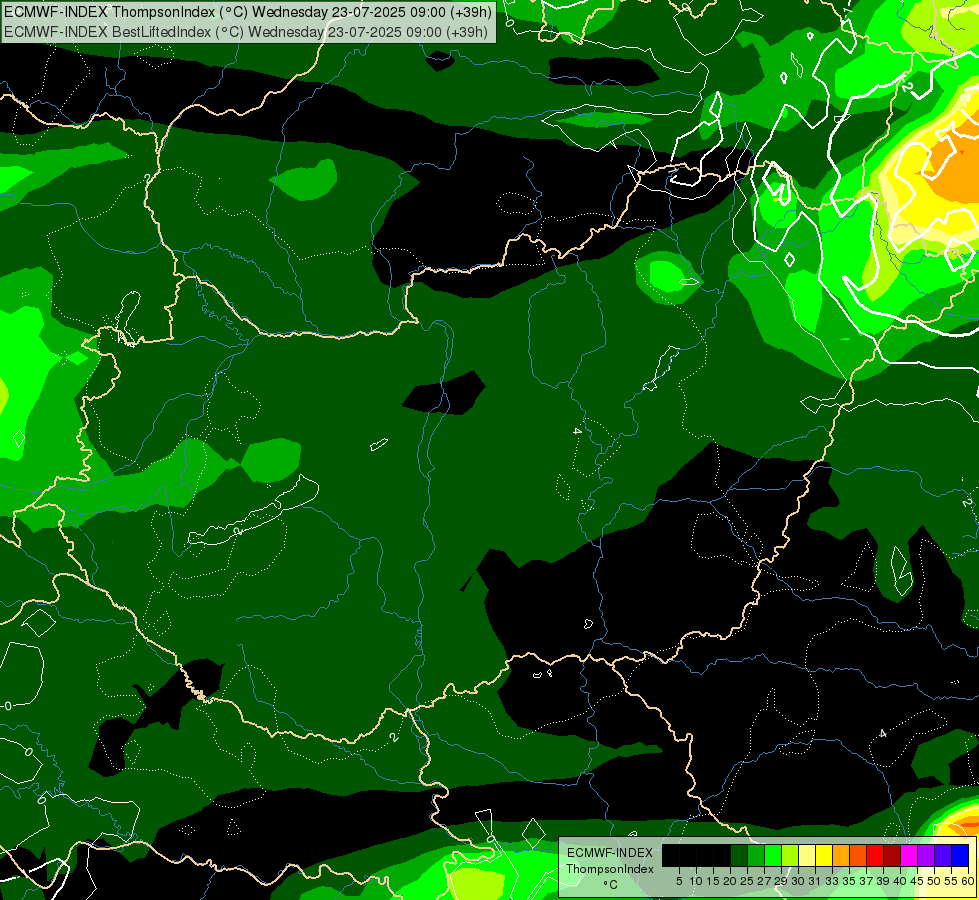Image resolution: width=979 pixels, height=900 pixels.
Task: Click the legend tick value 33
Action: [x=832, y=881]
